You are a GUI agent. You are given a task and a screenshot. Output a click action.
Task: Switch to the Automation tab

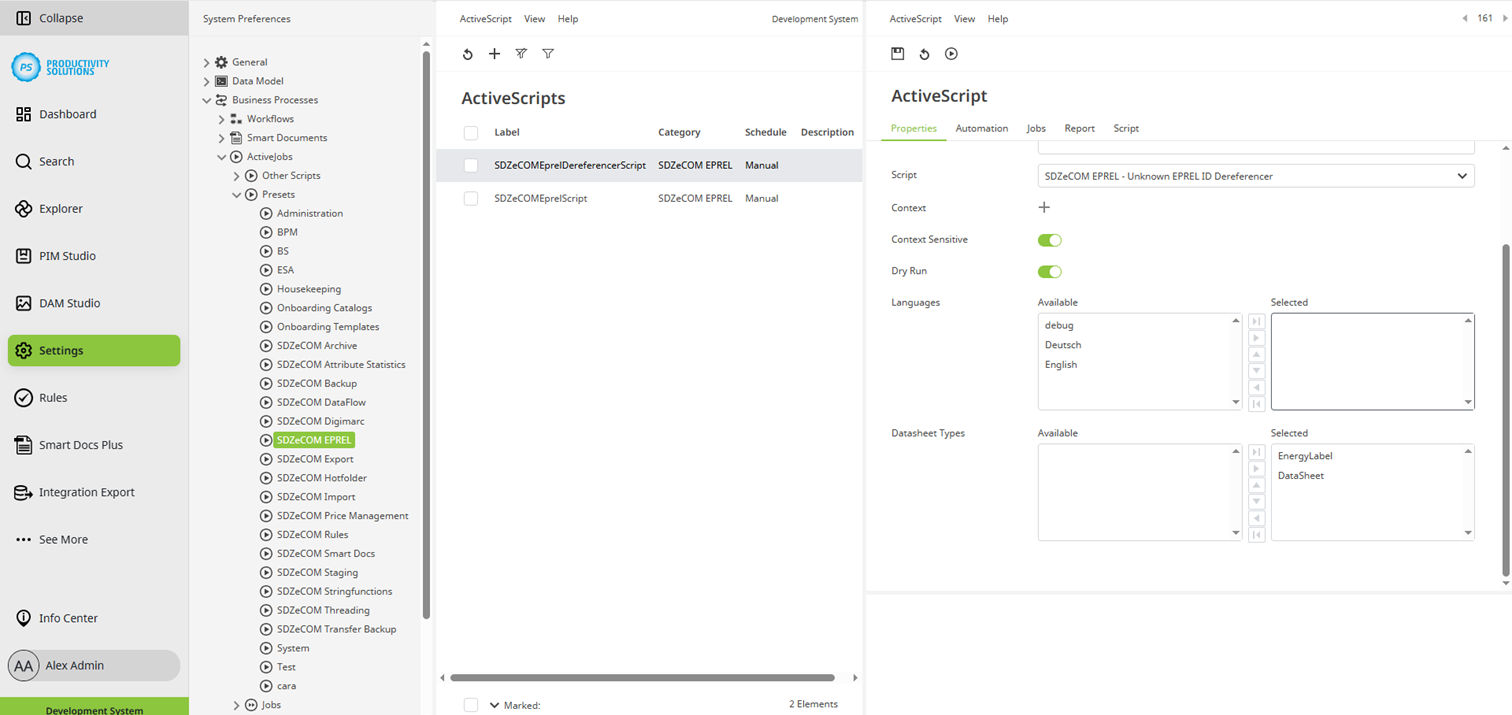click(x=981, y=128)
